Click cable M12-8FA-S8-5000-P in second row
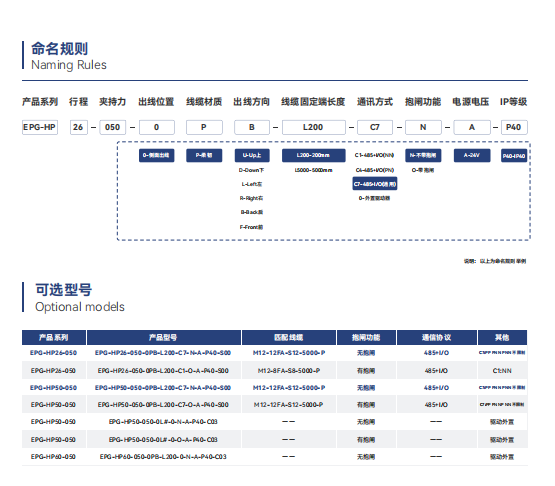The height and width of the screenshot is (486, 555). 289,371
